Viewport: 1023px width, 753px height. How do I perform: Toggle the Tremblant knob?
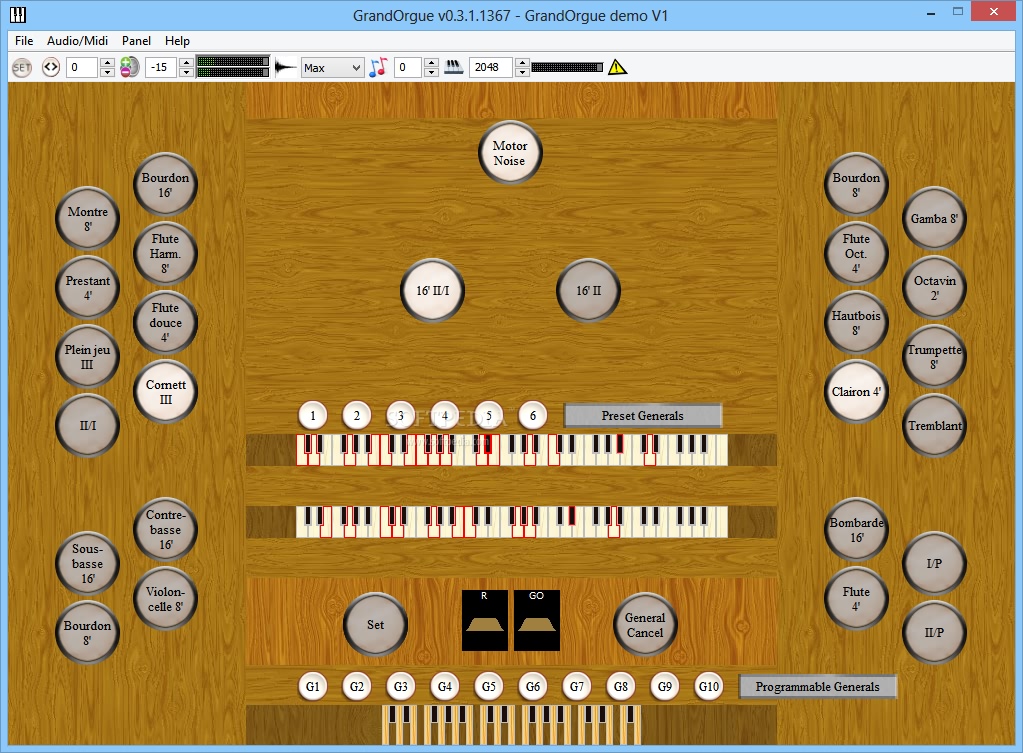(934, 426)
